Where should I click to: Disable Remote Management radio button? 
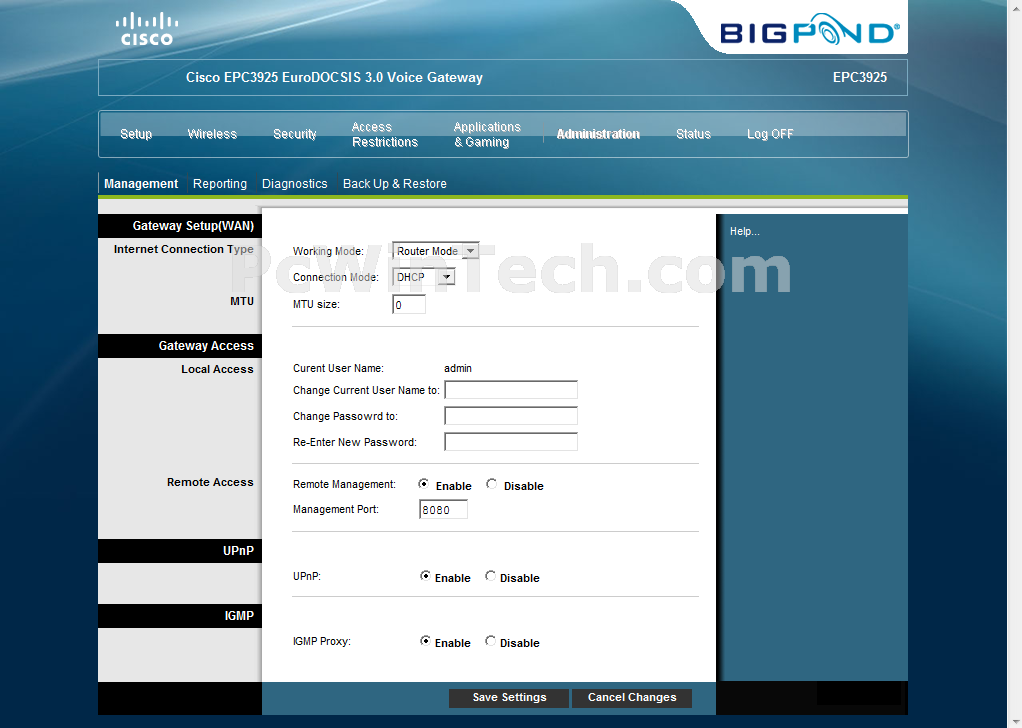pyautogui.click(x=491, y=484)
